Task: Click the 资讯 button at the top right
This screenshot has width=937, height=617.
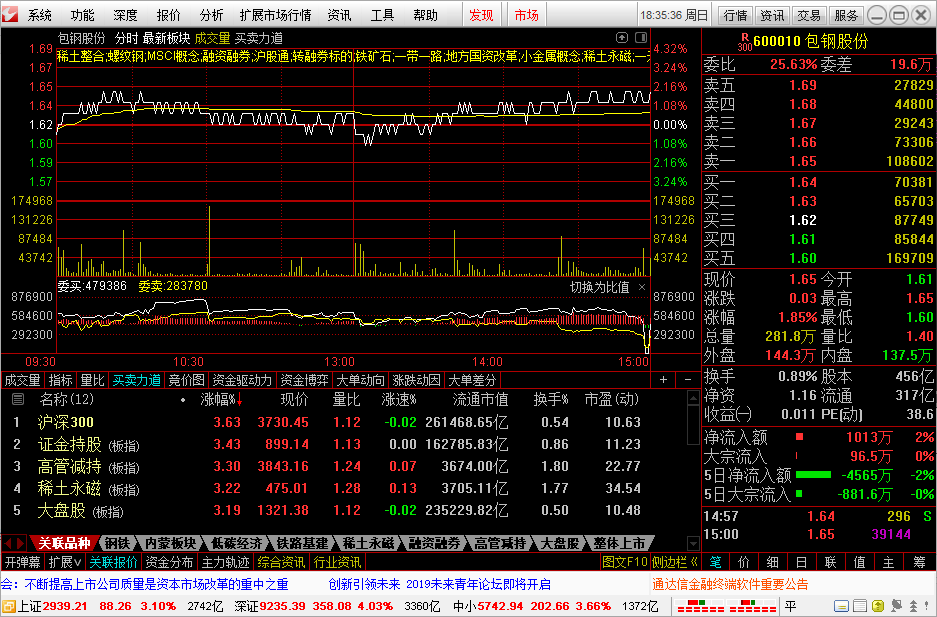Action: point(771,15)
